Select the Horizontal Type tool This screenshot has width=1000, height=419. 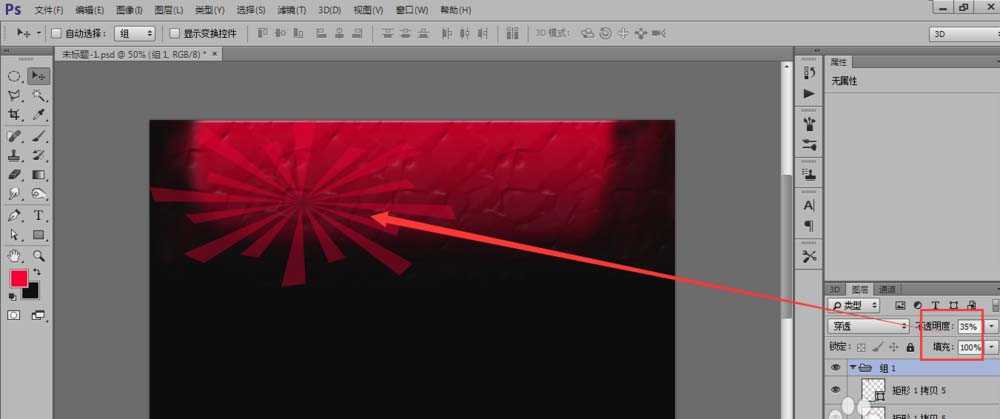pyautogui.click(x=38, y=215)
